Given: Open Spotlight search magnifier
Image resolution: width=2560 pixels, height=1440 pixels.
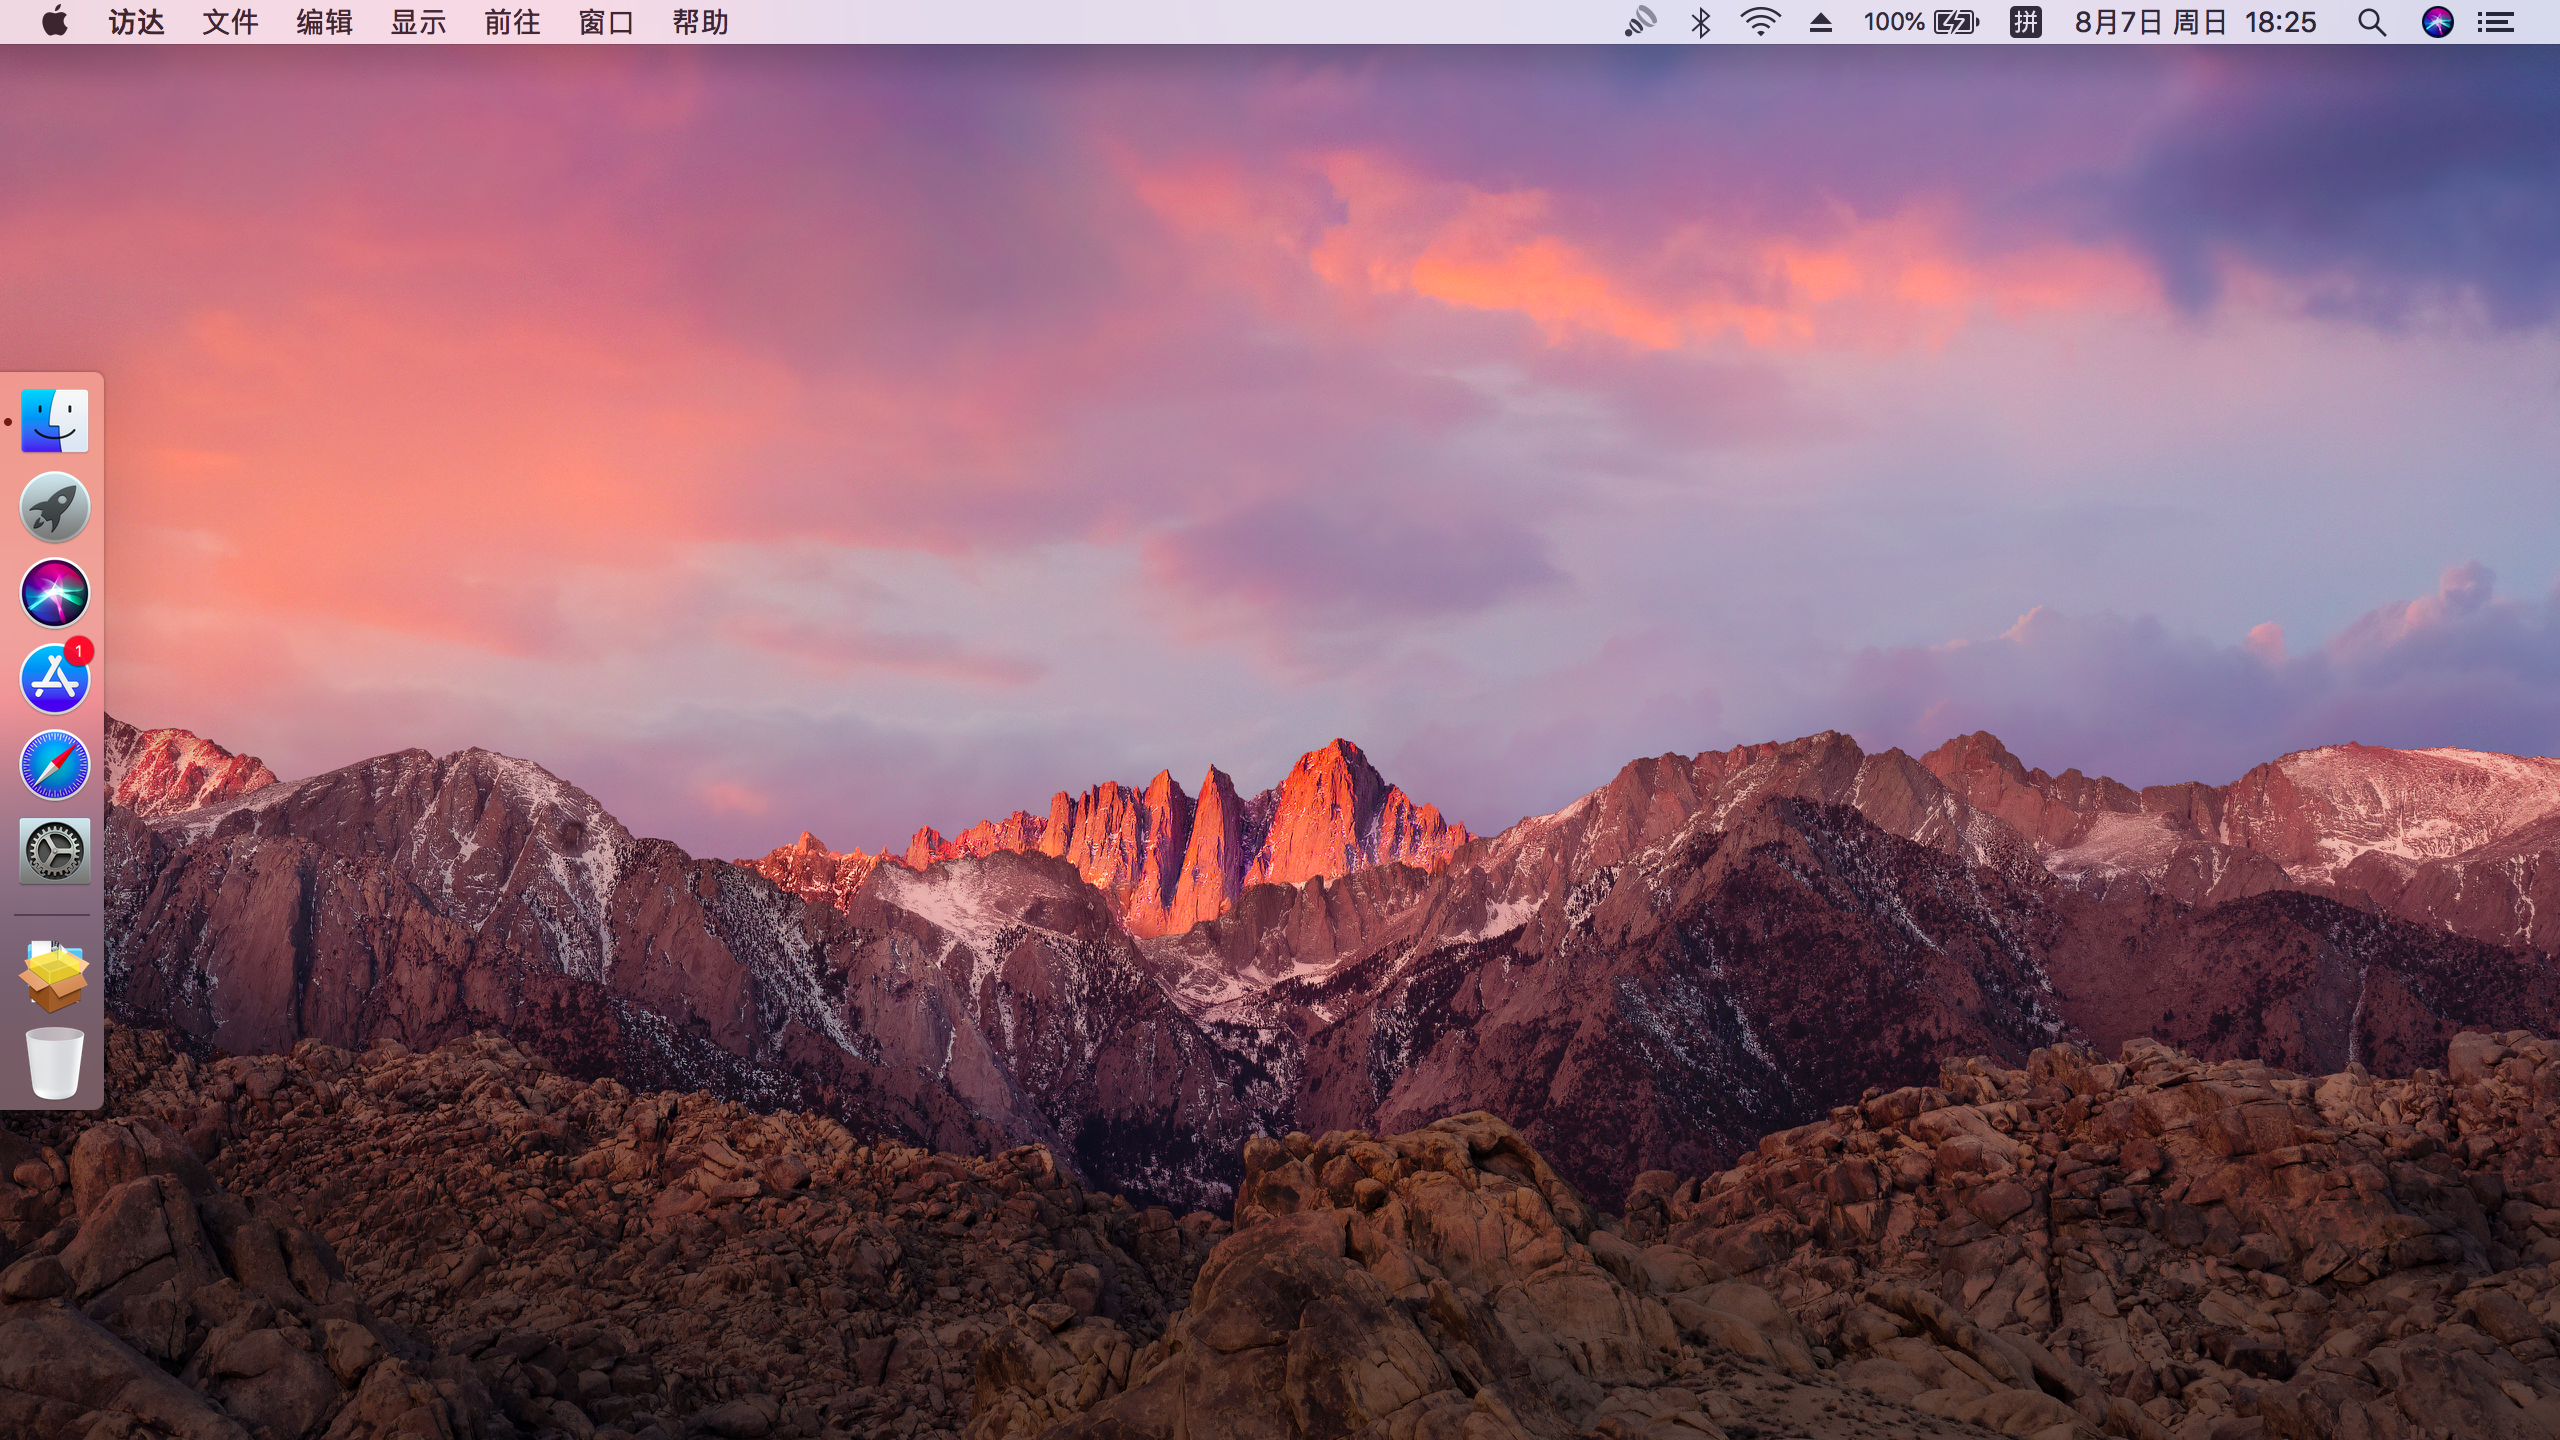Looking at the screenshot, I should pos(2372,22).
